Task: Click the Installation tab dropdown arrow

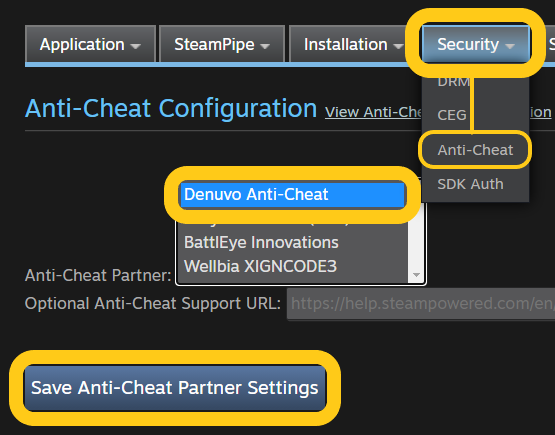Action: click(x=398, y=46)
